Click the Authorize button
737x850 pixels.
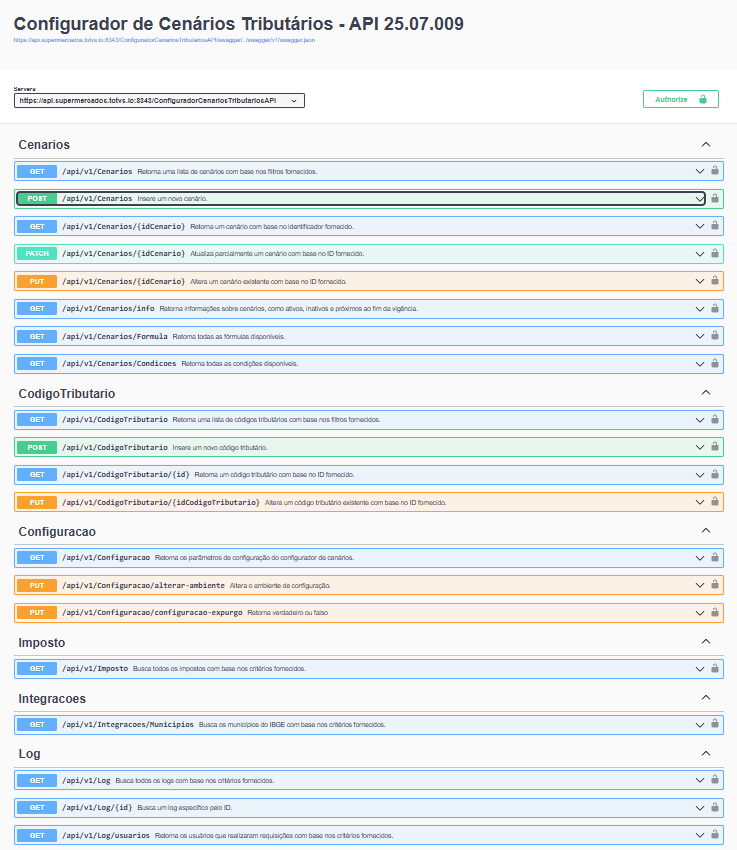pyautogui.click(x=680, y=99)
